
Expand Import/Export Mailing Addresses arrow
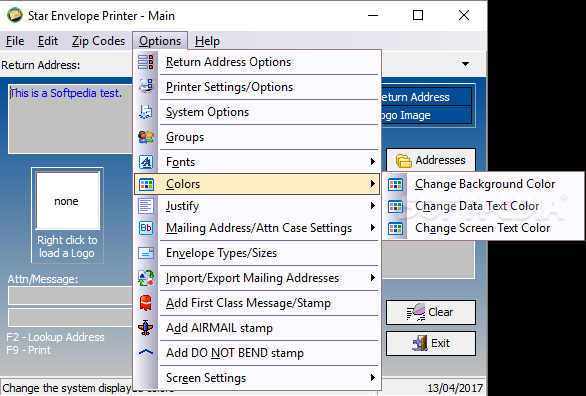(372, 278)
